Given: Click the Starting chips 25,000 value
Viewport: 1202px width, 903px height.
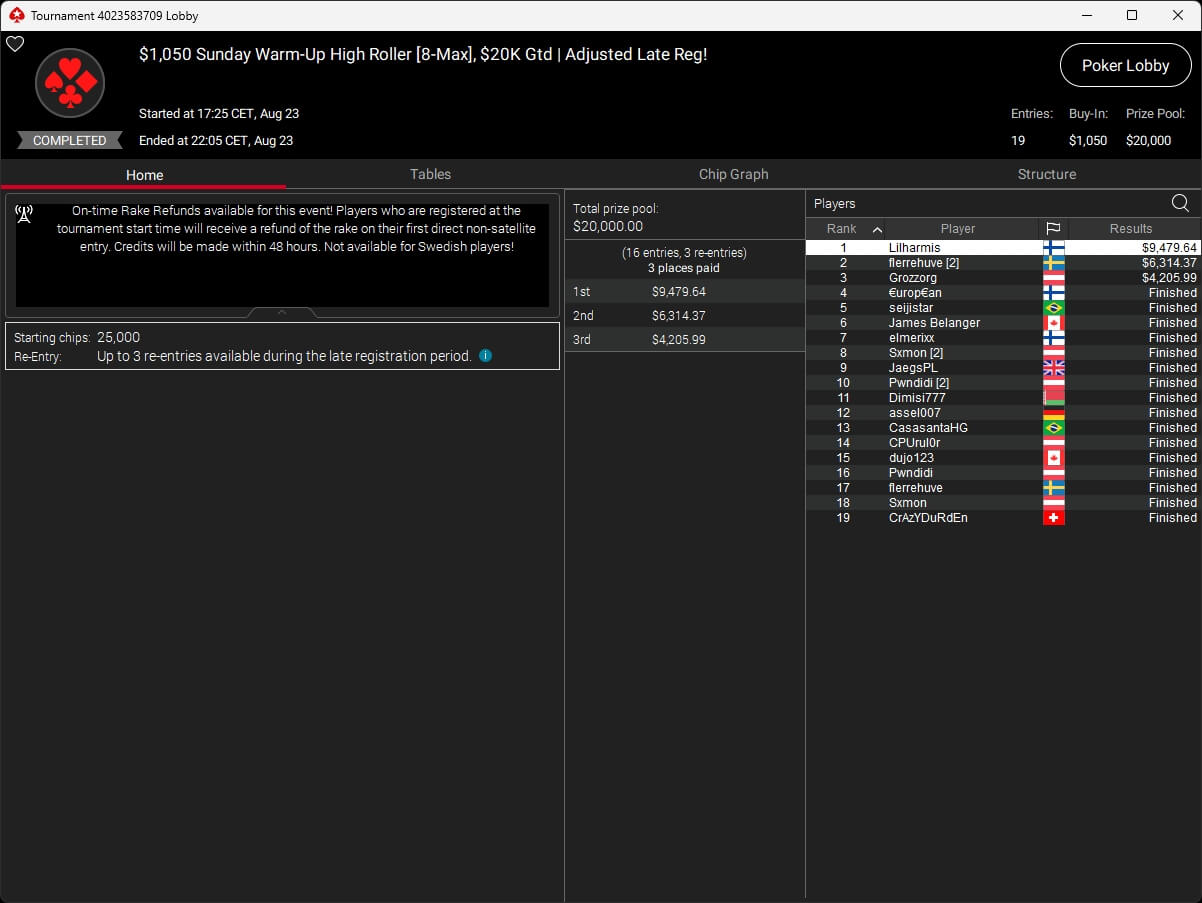Looking at the screenshot, I should [x=118, y=338].
